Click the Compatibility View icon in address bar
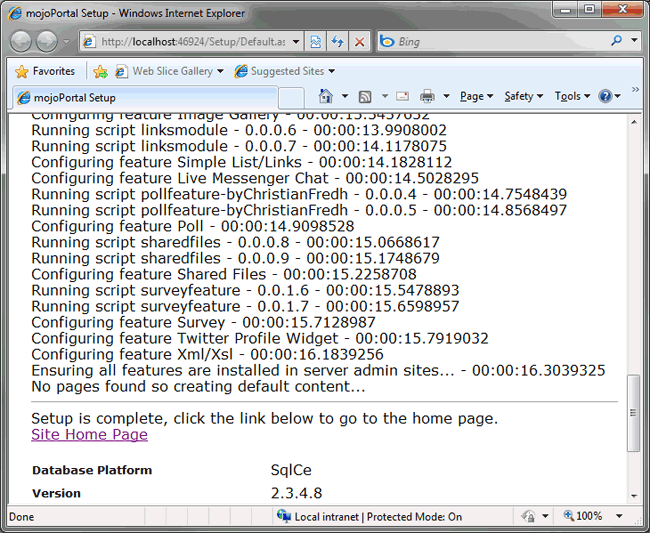The image size is (650, 533). 315,42
